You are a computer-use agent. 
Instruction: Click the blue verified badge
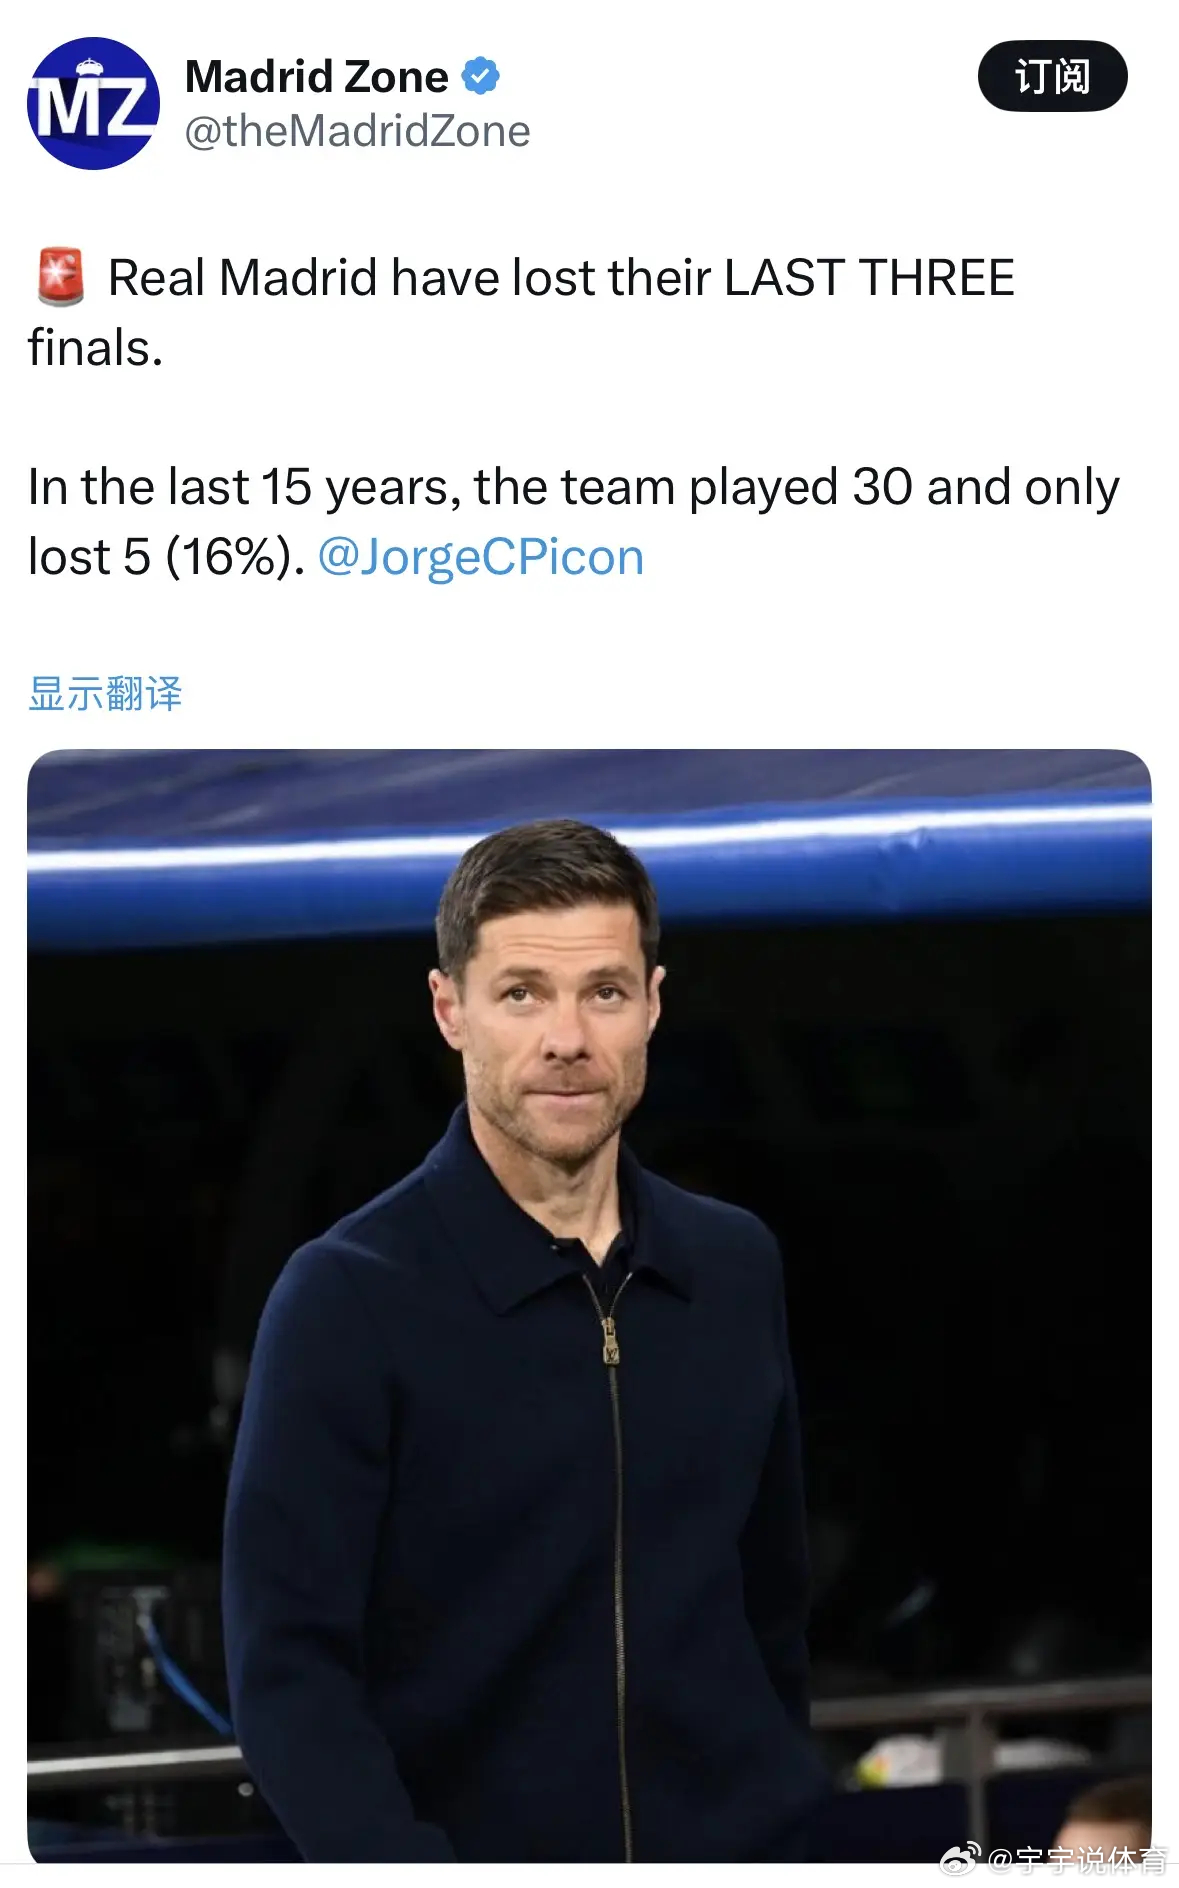click(x=481, y=76)
